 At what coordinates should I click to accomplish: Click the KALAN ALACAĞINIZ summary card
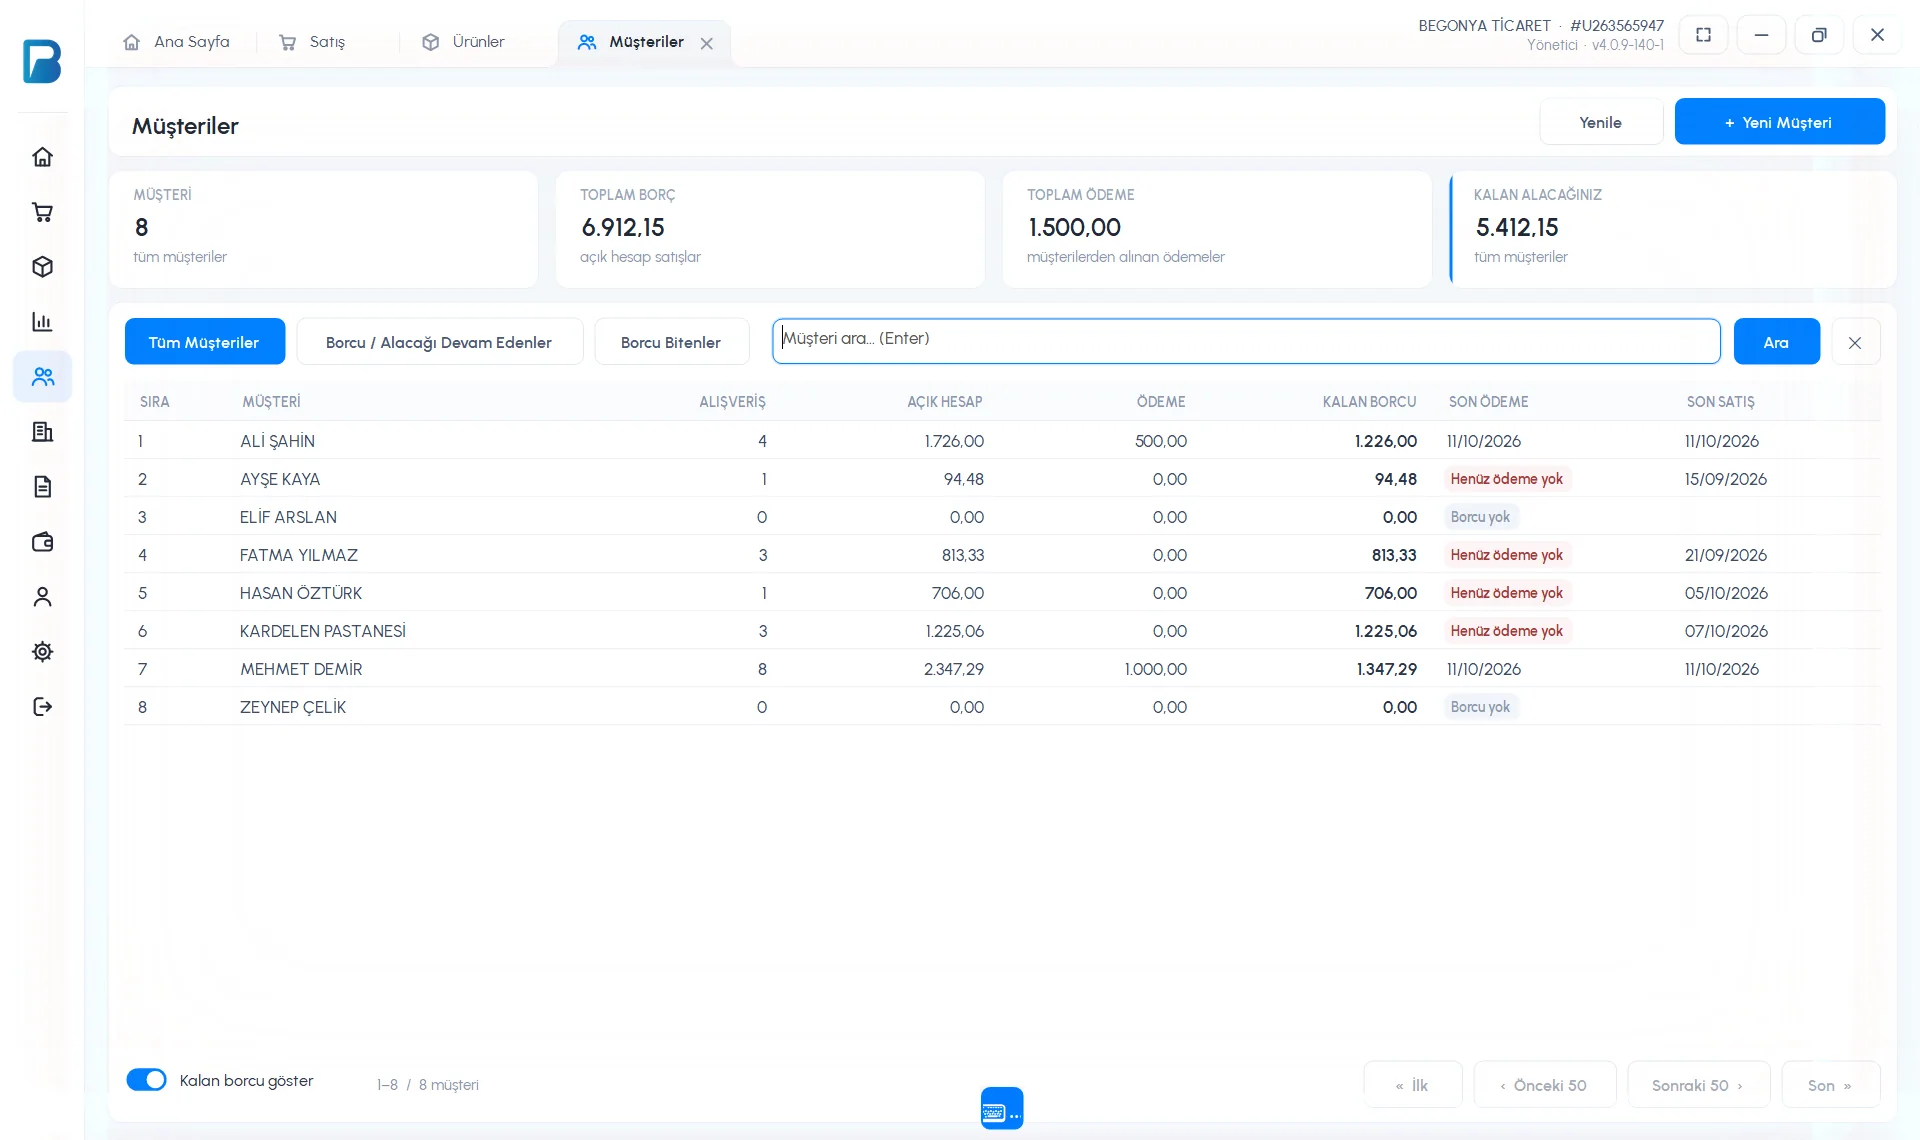(1673, 229)
